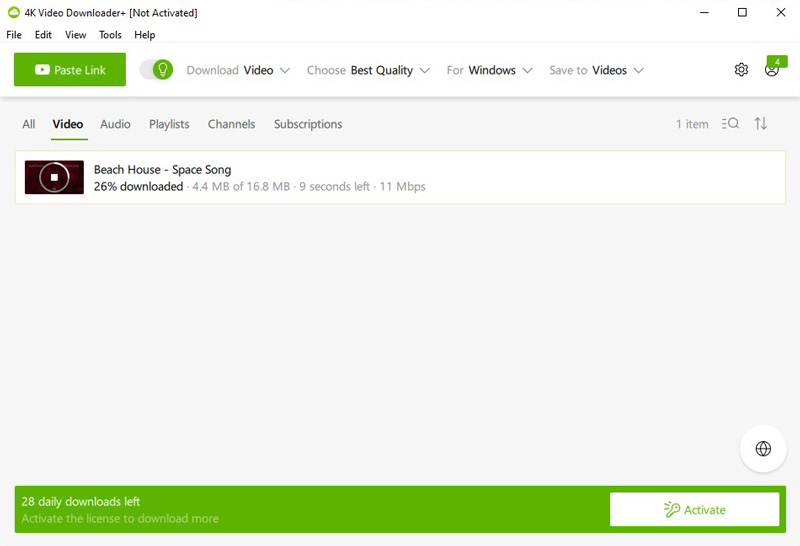Open the account profile icon
800x546 pixels.
pos(771,70)
